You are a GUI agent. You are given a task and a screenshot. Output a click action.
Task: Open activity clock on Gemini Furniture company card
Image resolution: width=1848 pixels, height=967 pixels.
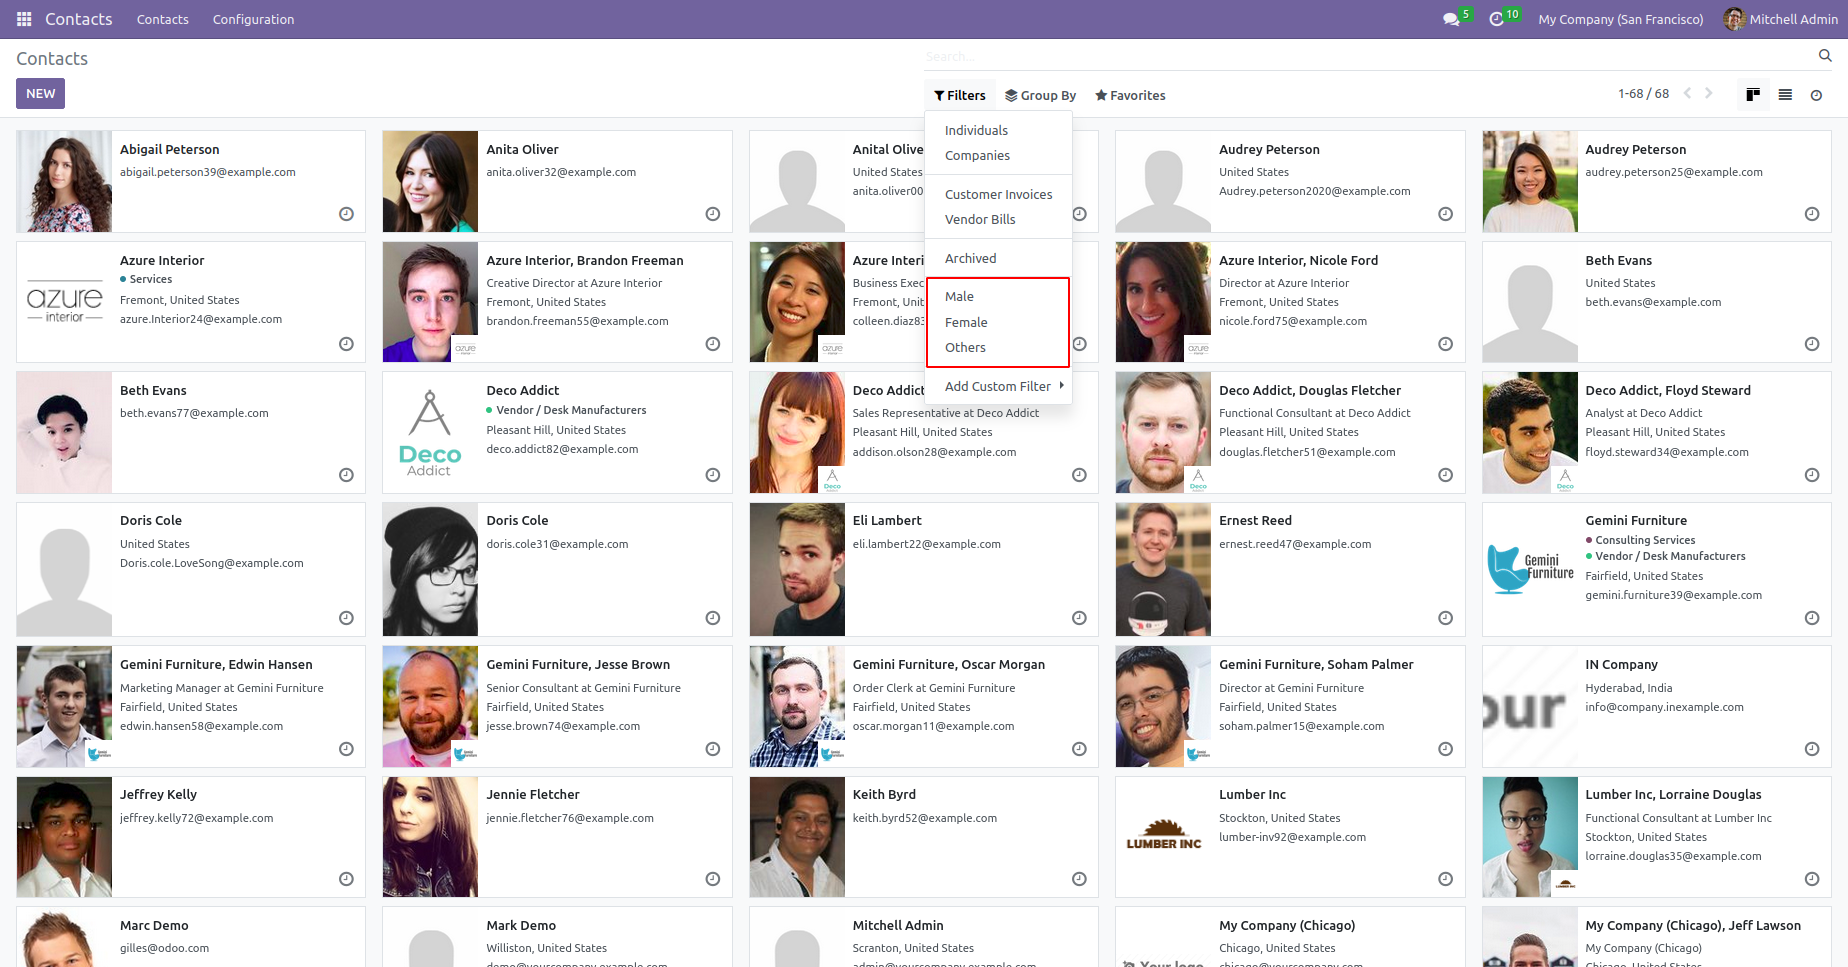pos(1812,618)
